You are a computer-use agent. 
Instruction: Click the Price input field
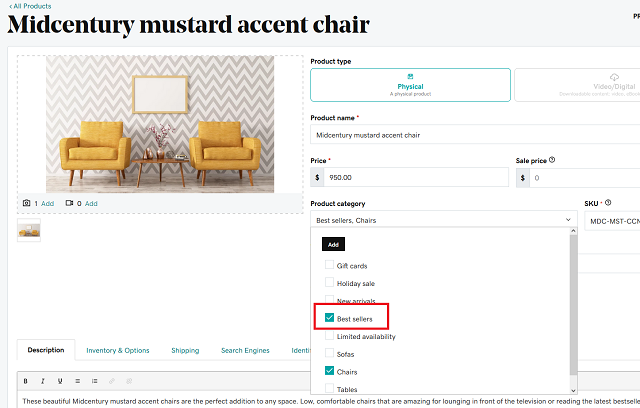(416, 178)
